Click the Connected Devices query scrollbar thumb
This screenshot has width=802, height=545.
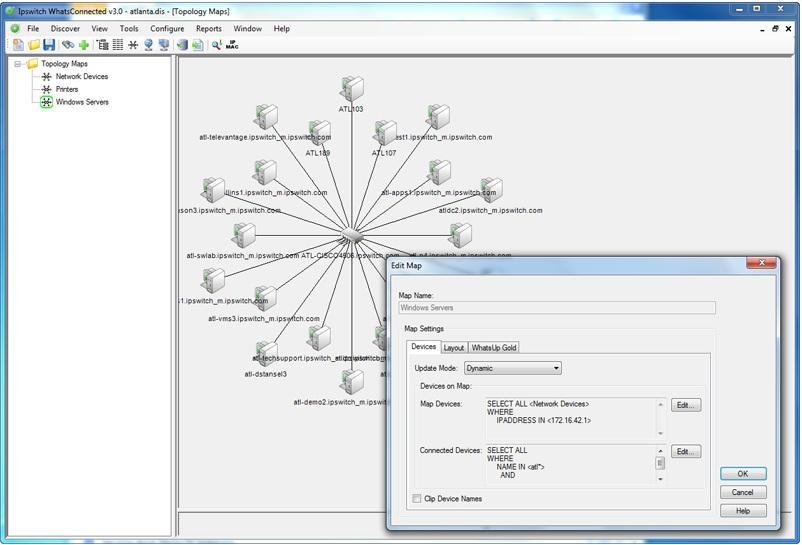point(660,463)
